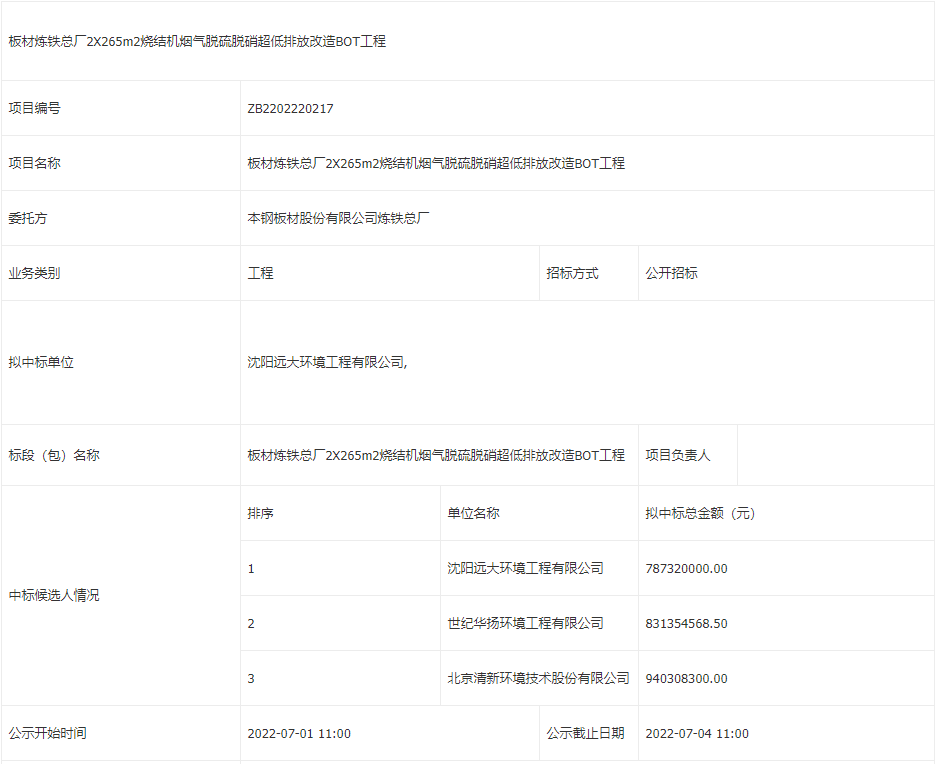This screenshot has width=935, height=764.
Task: Click the start time 2022-07-01 11:00
Action: pos(299,734)
